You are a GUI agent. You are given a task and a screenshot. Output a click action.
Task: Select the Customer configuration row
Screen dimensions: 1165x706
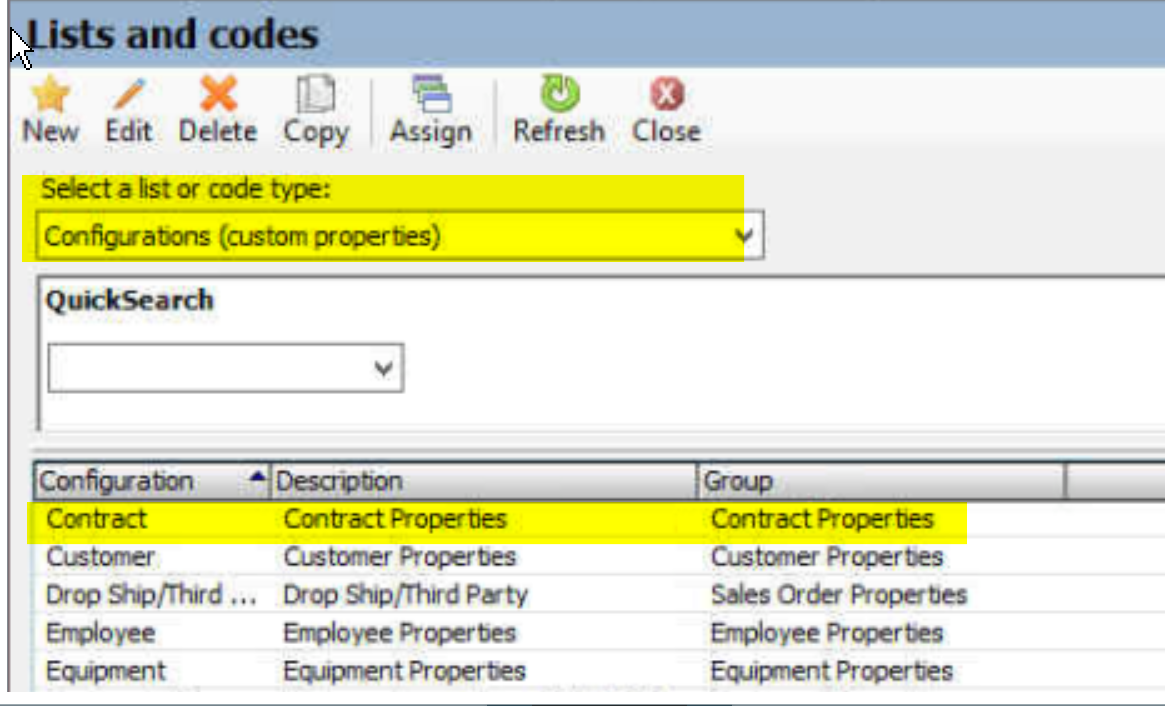[x=599, y=557]
